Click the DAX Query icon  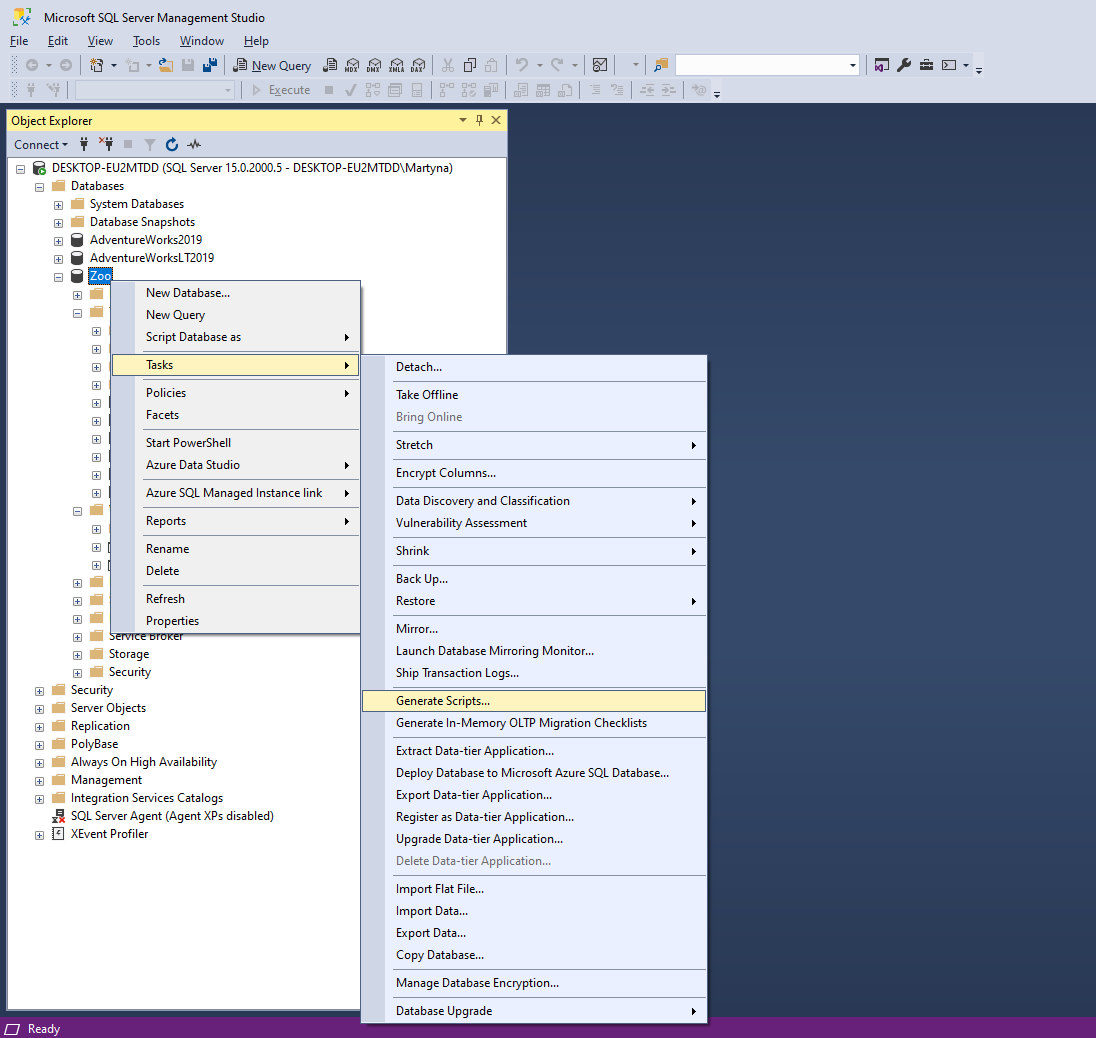point(418,65)
